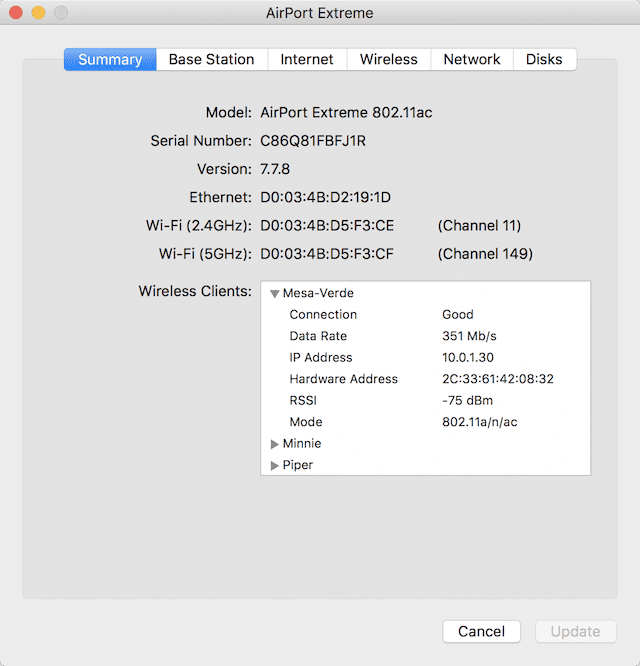Select the IP Address row 10.0.1.30
The height and width of the screenshot is (666, 640).
tap(424, 358)
